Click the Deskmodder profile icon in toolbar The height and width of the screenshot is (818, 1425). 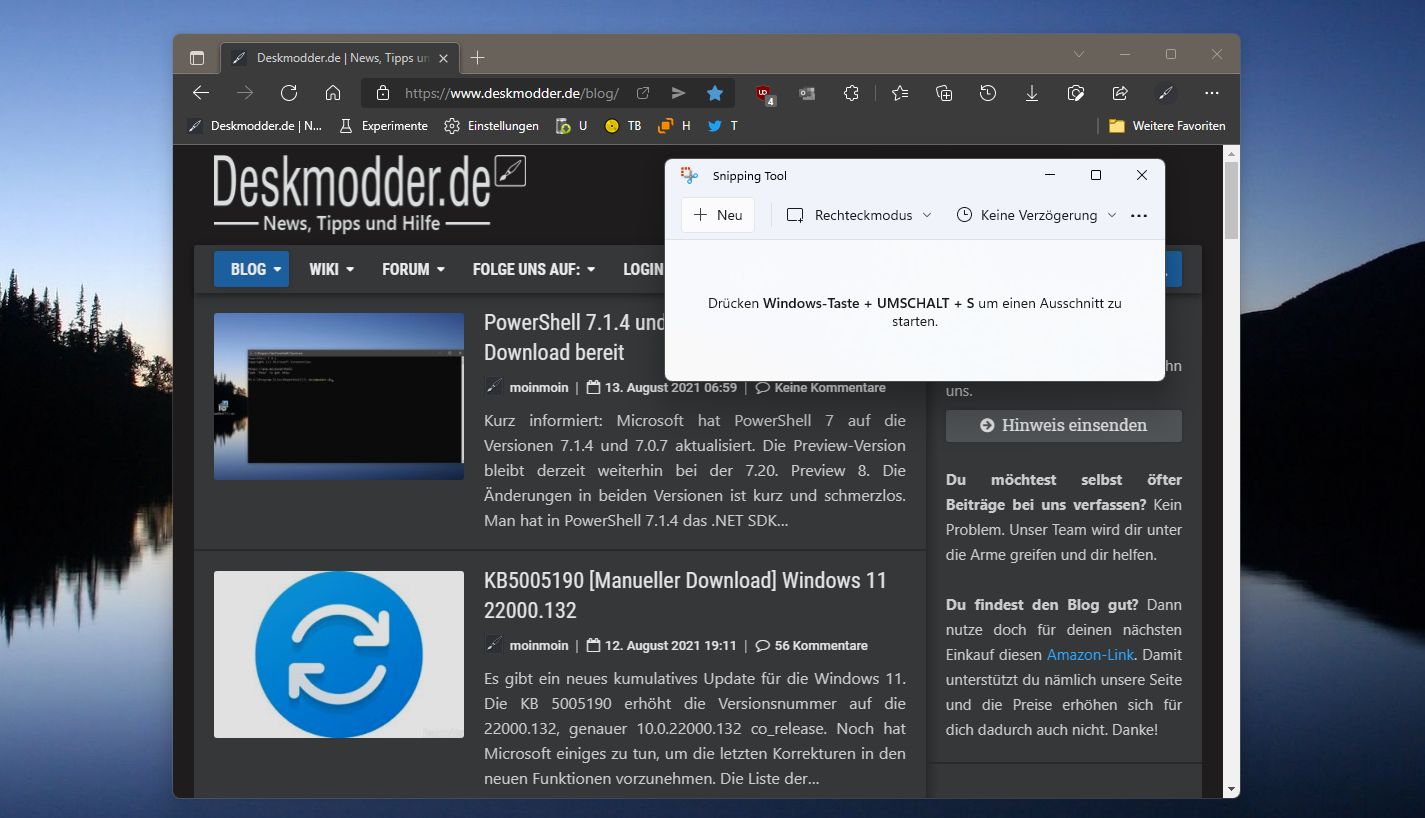coord(1165,93)
